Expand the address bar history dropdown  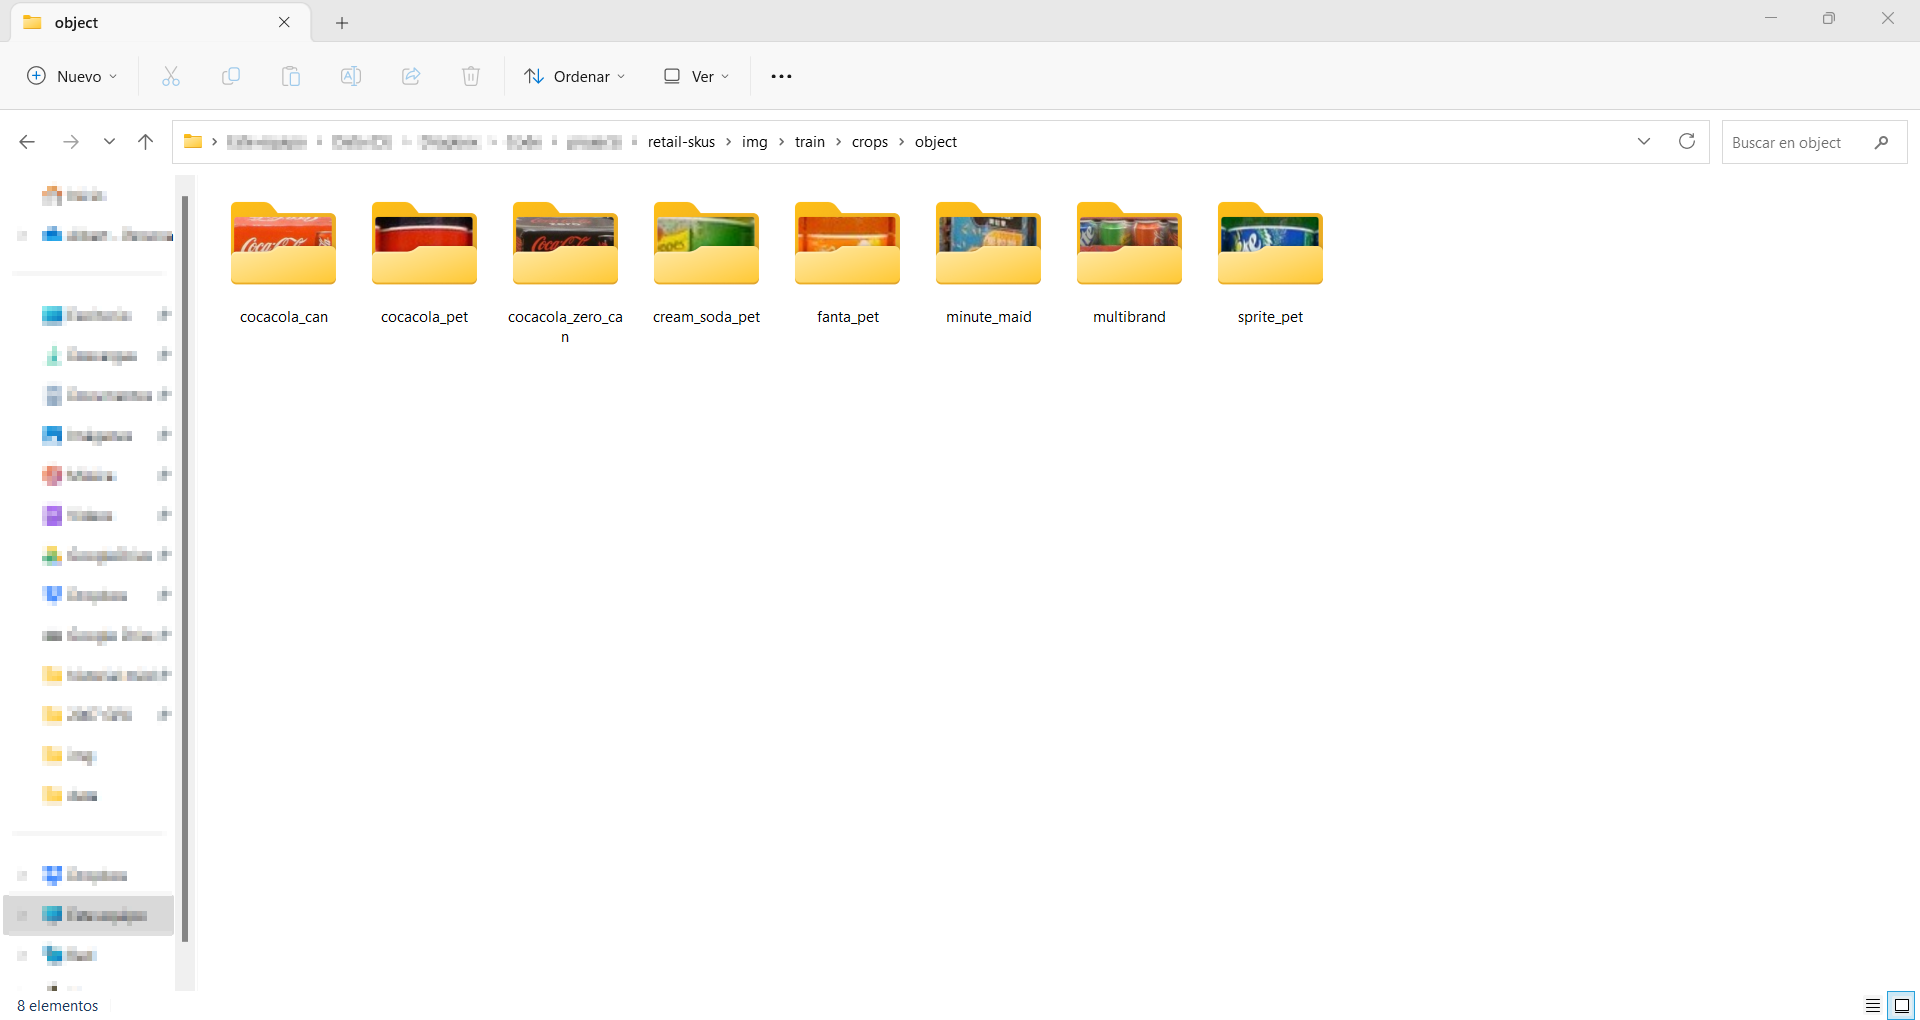[x=1644, y=141]
